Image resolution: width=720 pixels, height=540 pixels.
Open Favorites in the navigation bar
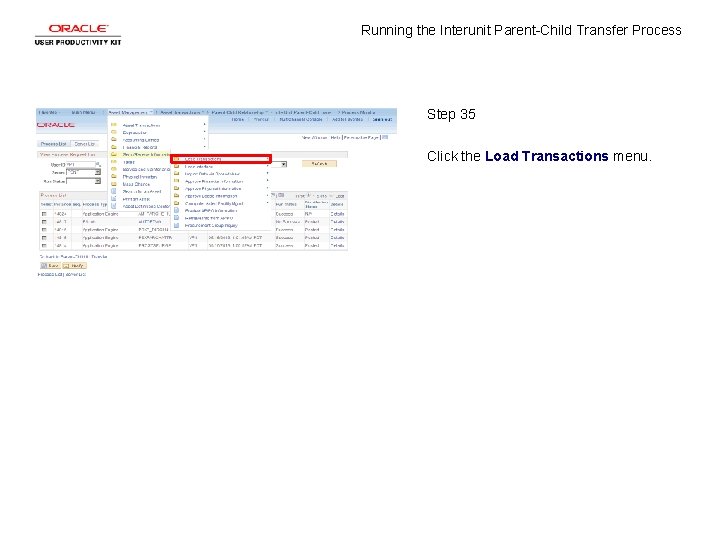coord(49,112)
